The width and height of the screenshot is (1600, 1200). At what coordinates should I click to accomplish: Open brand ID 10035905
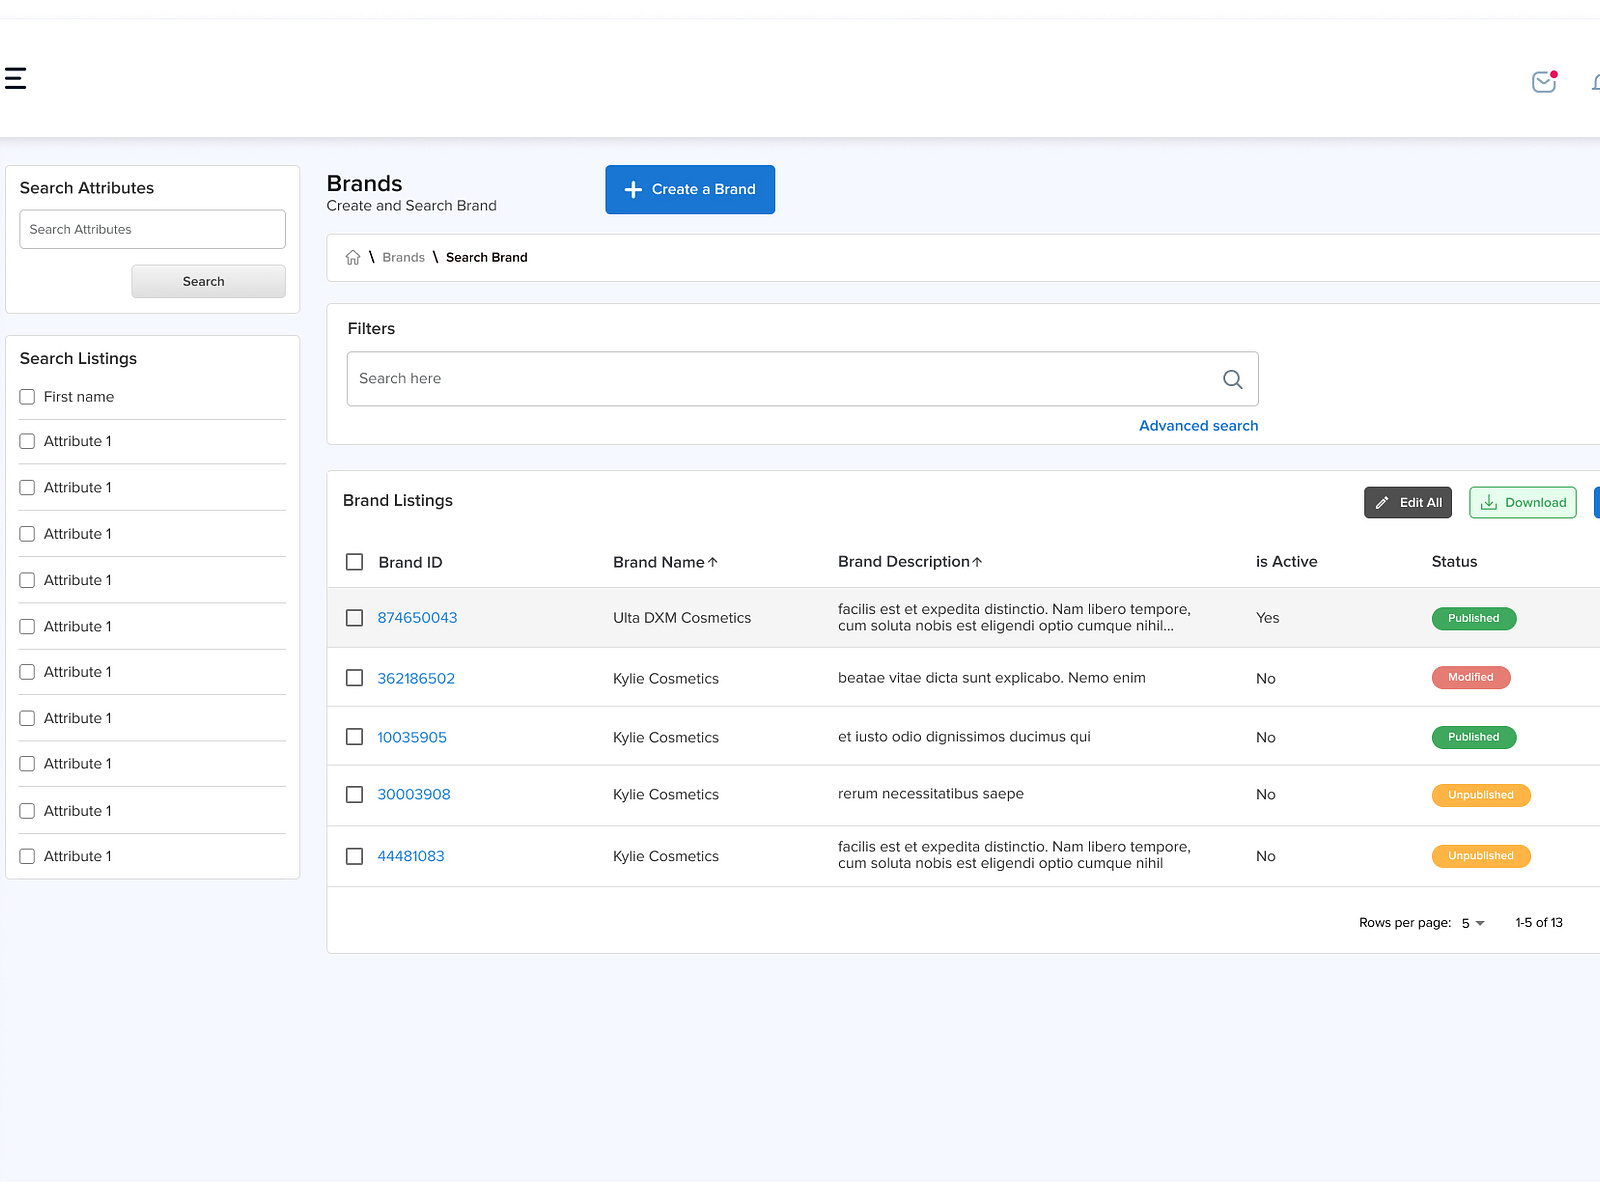[412, 738]
